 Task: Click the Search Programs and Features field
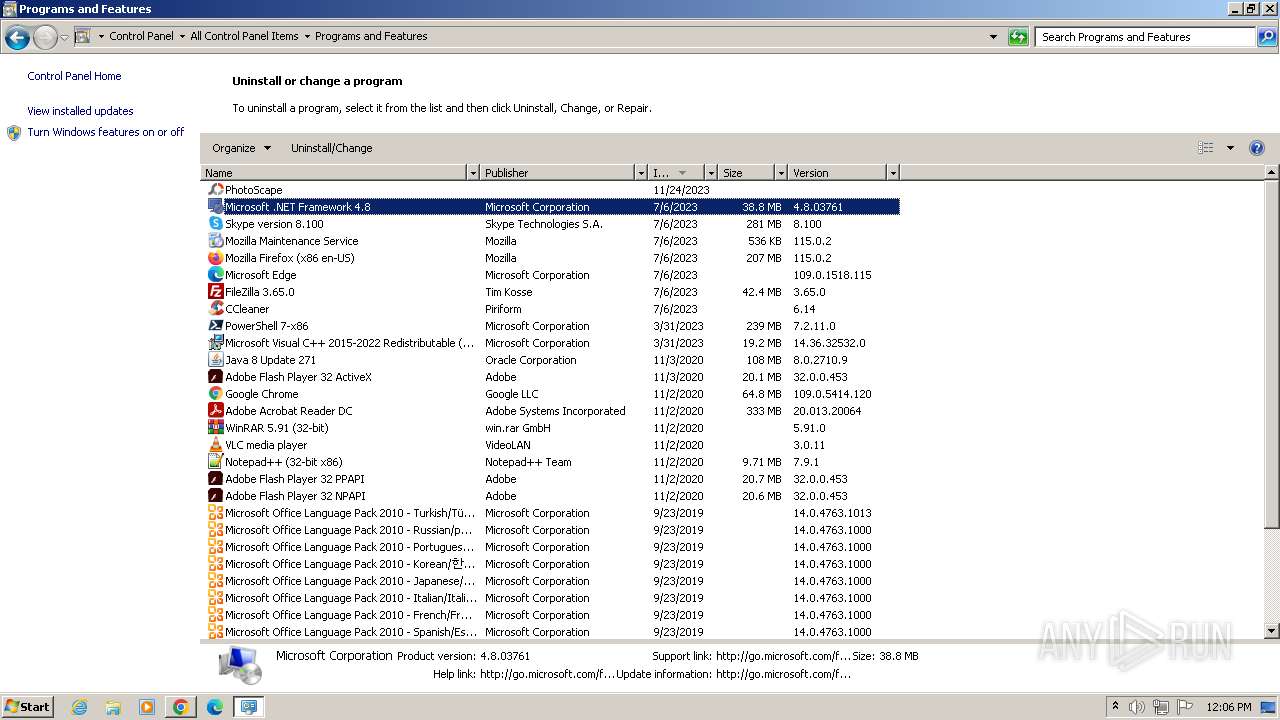1146,37
